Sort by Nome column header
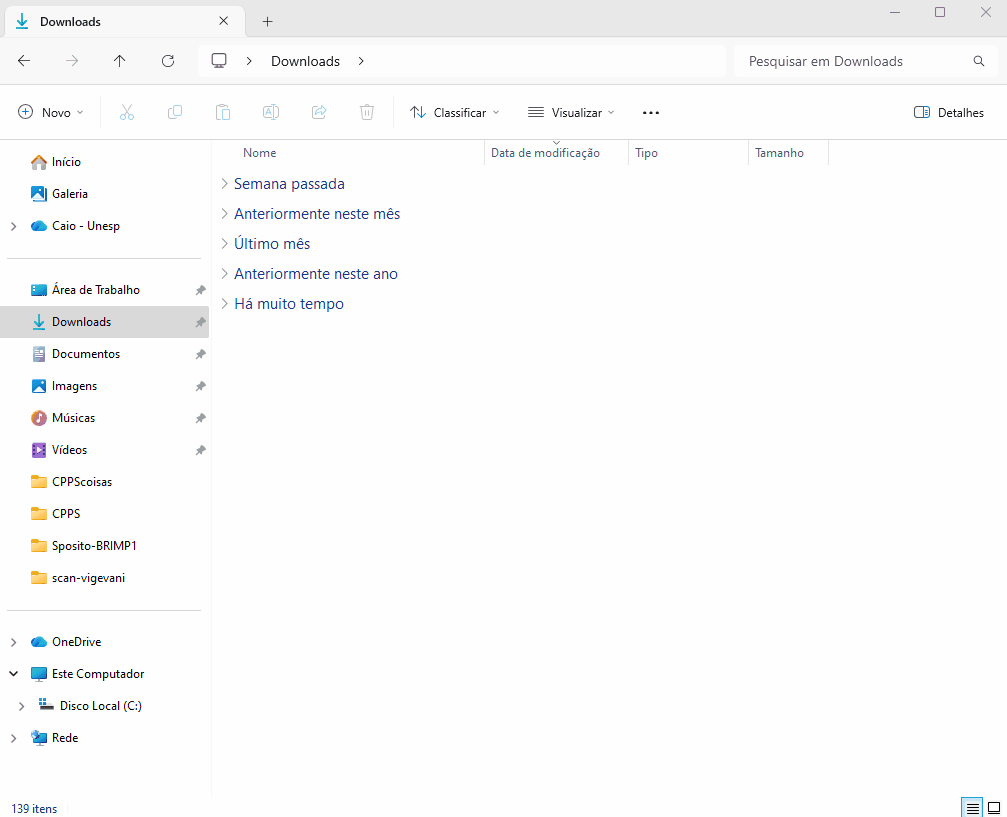Image resolution: width=1007 pixels, height=817 pixels. pyautogui.click(x=259, y=153)
